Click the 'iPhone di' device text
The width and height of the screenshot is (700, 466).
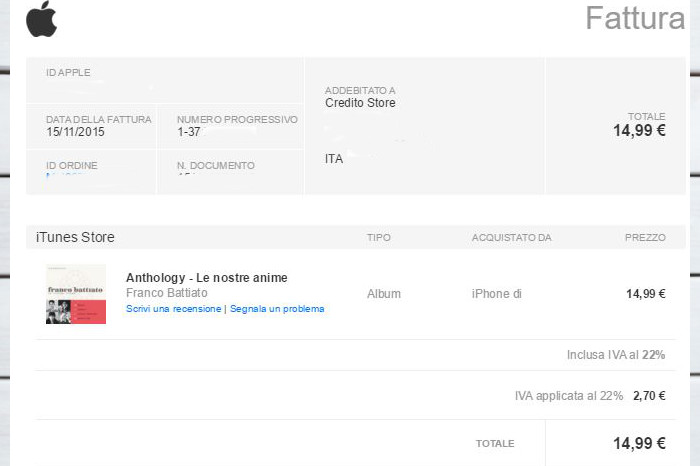pos(497,294)
